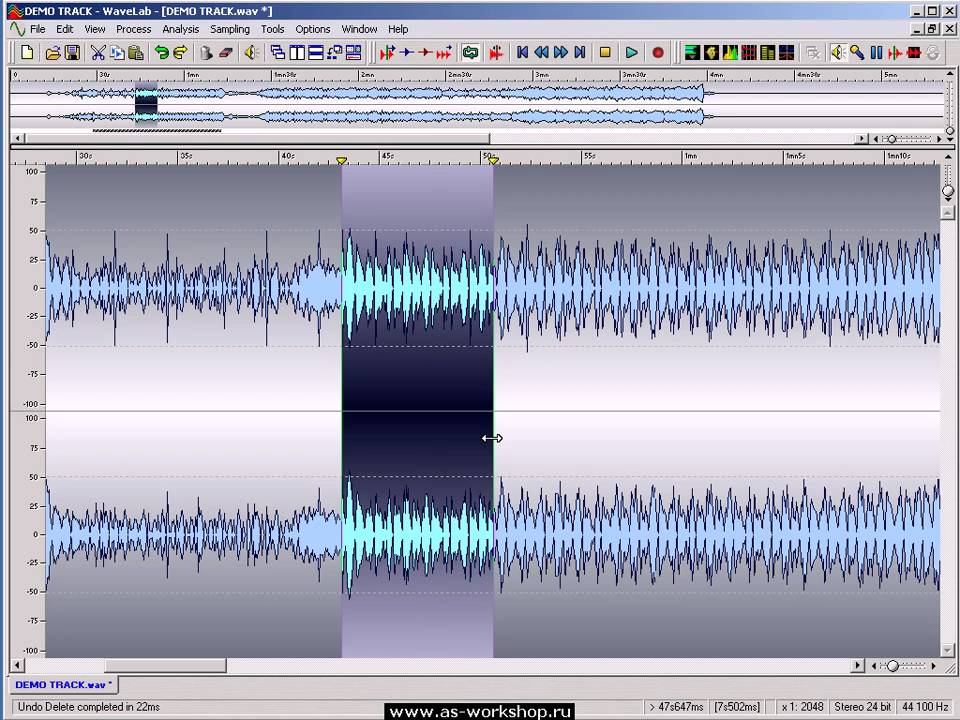The height and width of the screenshot is (720, 960).
Task: Jump to start with the skip-back button
Action: coord(522,53)
